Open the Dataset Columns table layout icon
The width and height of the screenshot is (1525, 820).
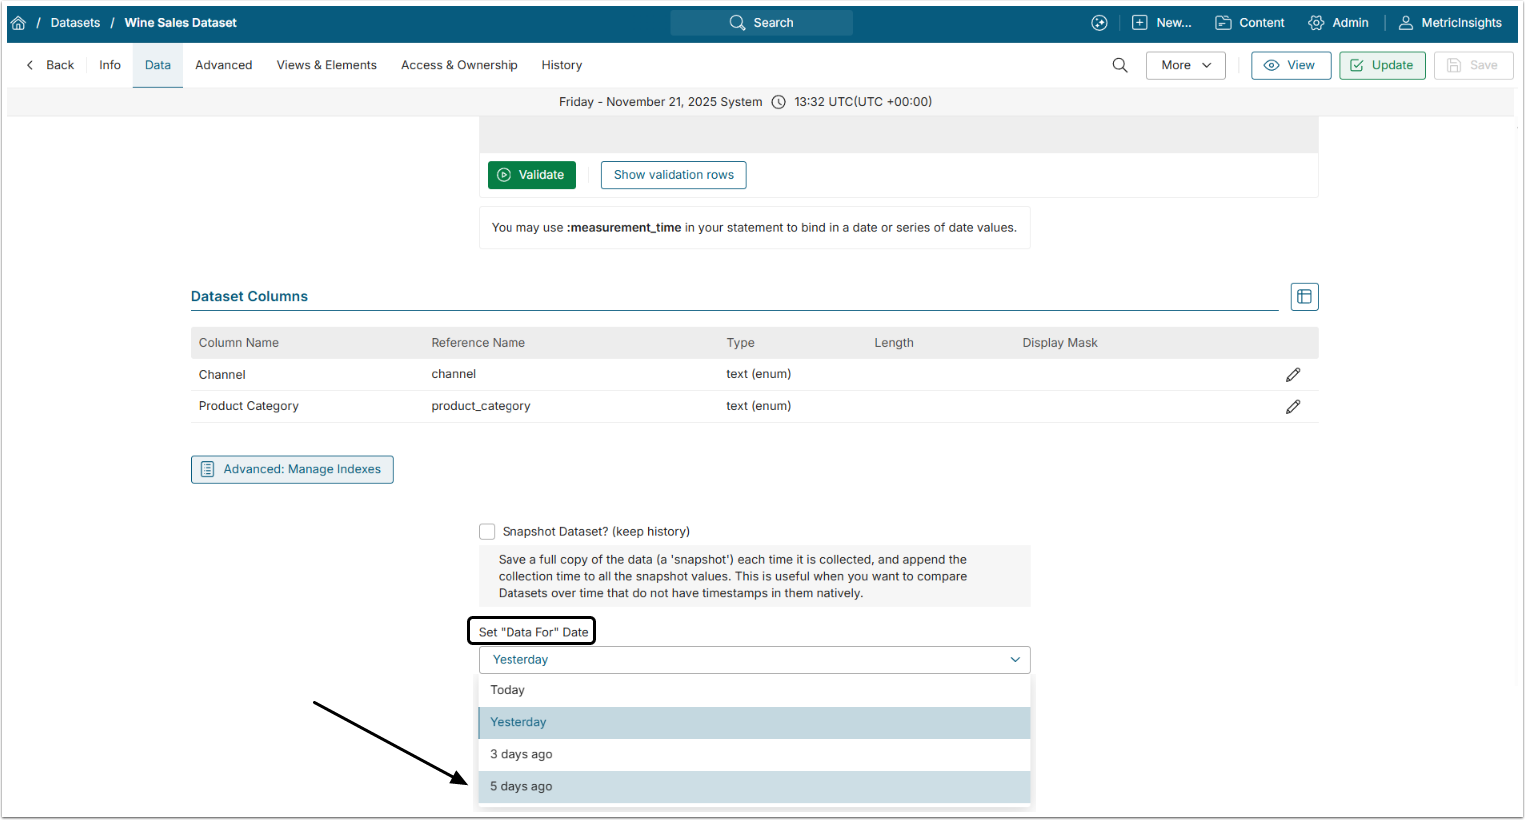(1304, 297)
